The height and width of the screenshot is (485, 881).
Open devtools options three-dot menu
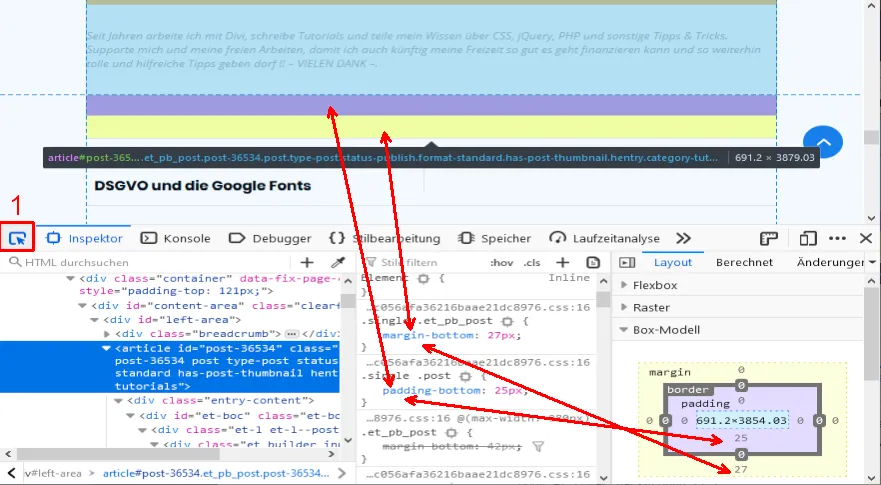pos(837,238)
